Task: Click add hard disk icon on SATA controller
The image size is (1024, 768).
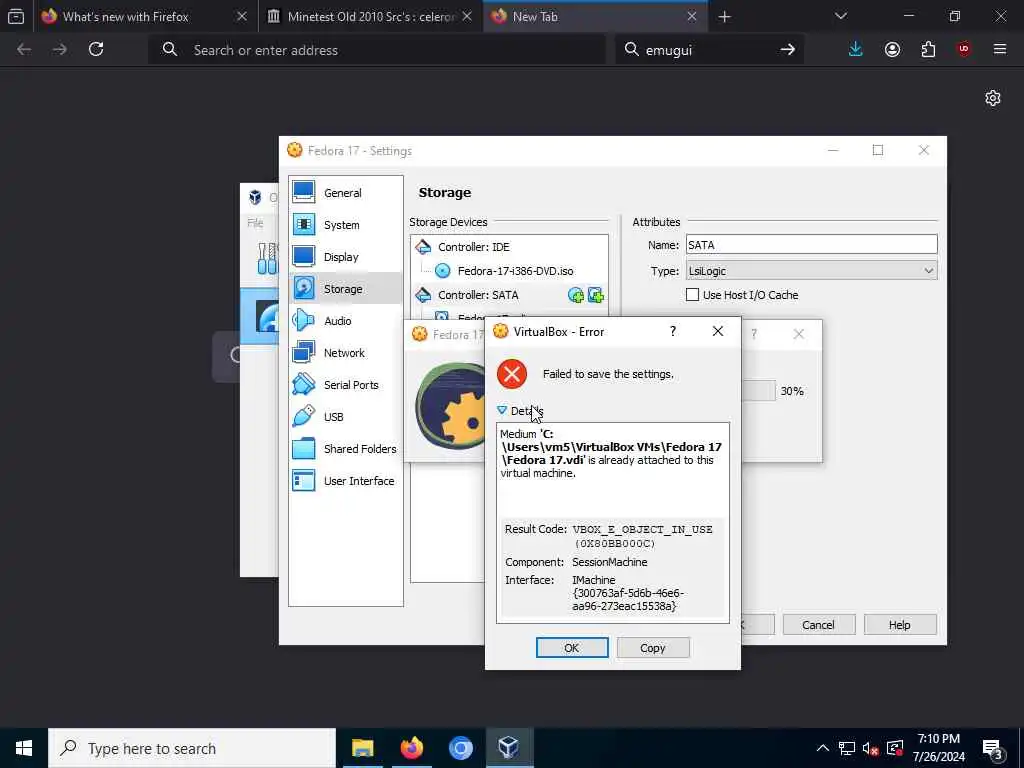Action: pos(596,295)
